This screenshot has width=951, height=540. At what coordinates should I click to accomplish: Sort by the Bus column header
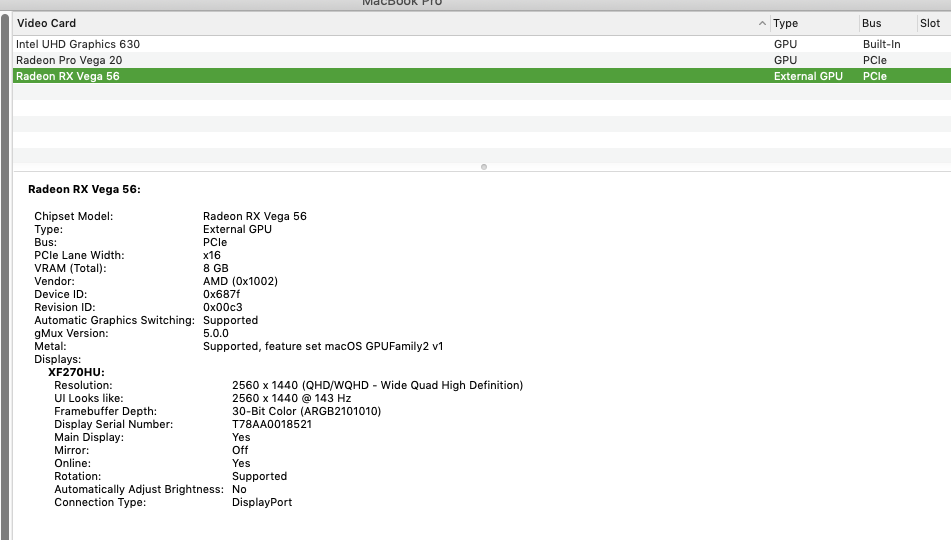tap(888, 23)
